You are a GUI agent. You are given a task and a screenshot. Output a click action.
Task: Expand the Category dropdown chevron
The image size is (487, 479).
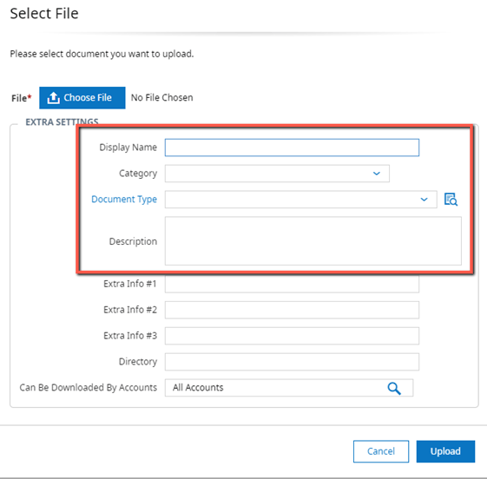(377, 173)
